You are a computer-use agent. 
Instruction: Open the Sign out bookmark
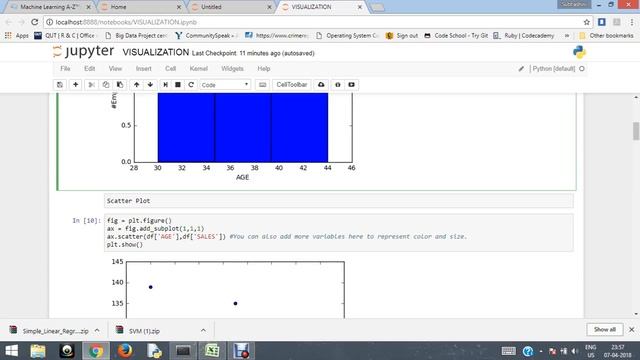[402, 36]
